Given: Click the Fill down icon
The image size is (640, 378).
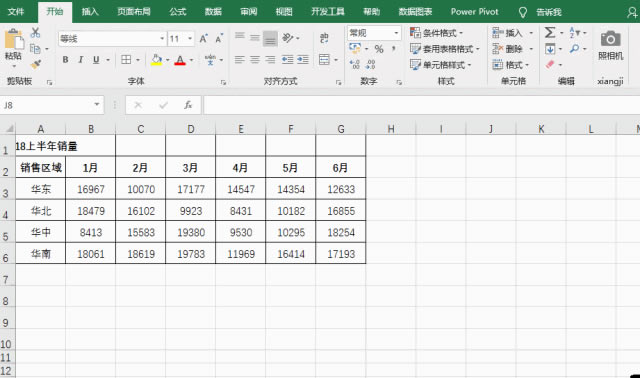Looking at the screenshot, I should (550, 49).
